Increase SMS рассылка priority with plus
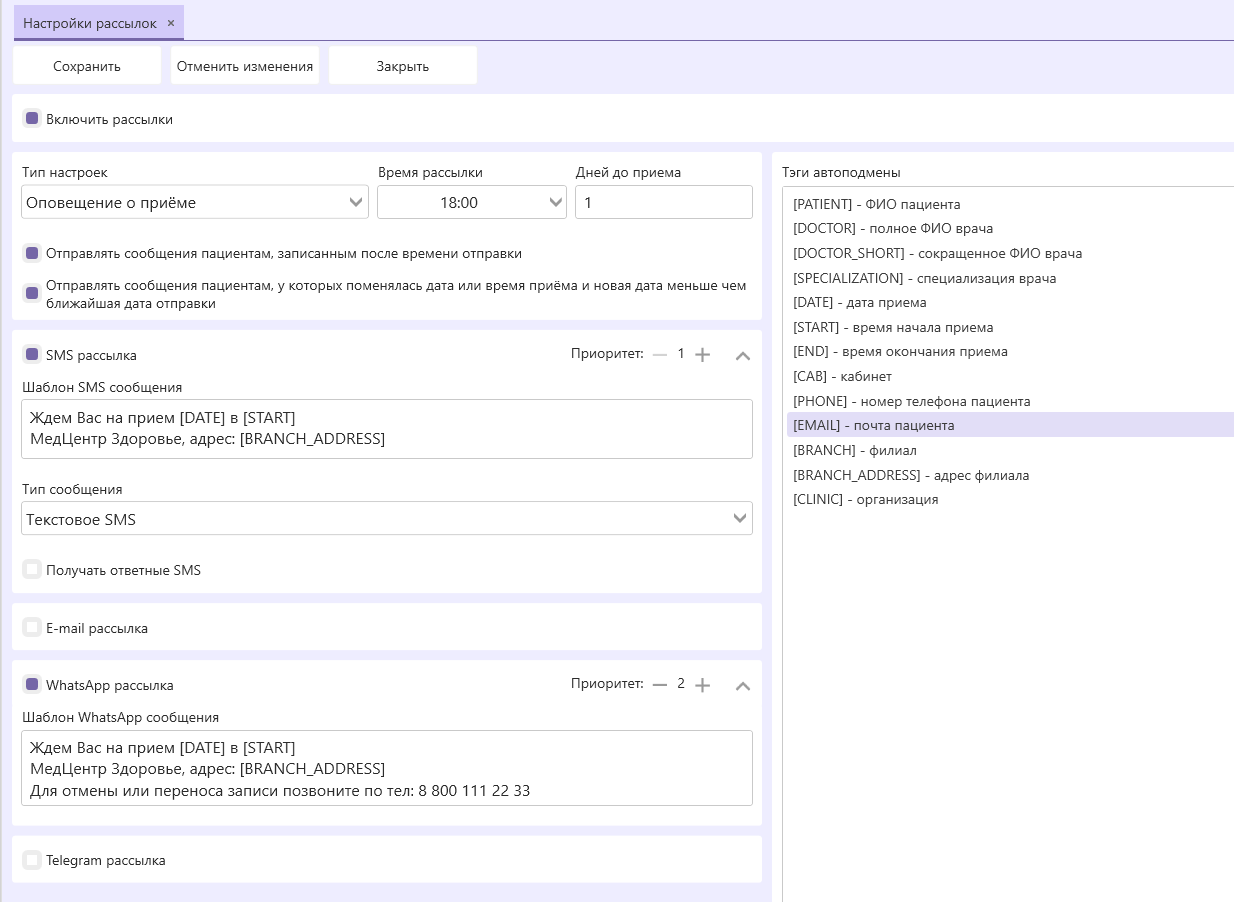 pos(703,355)
